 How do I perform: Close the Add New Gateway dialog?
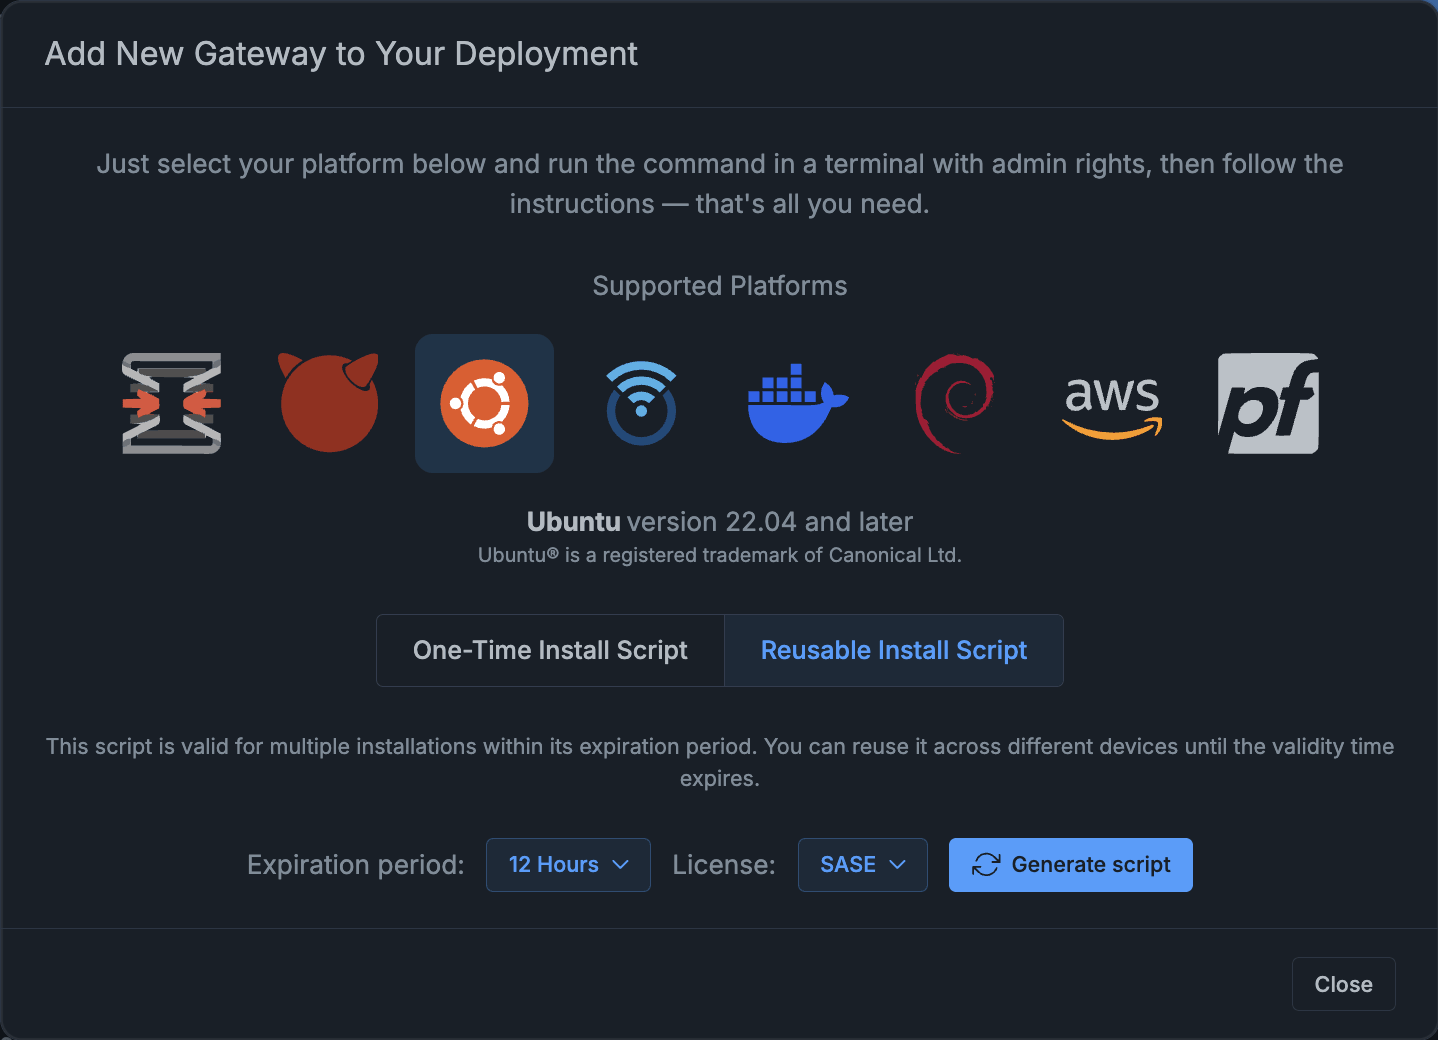coord(1343,984)
